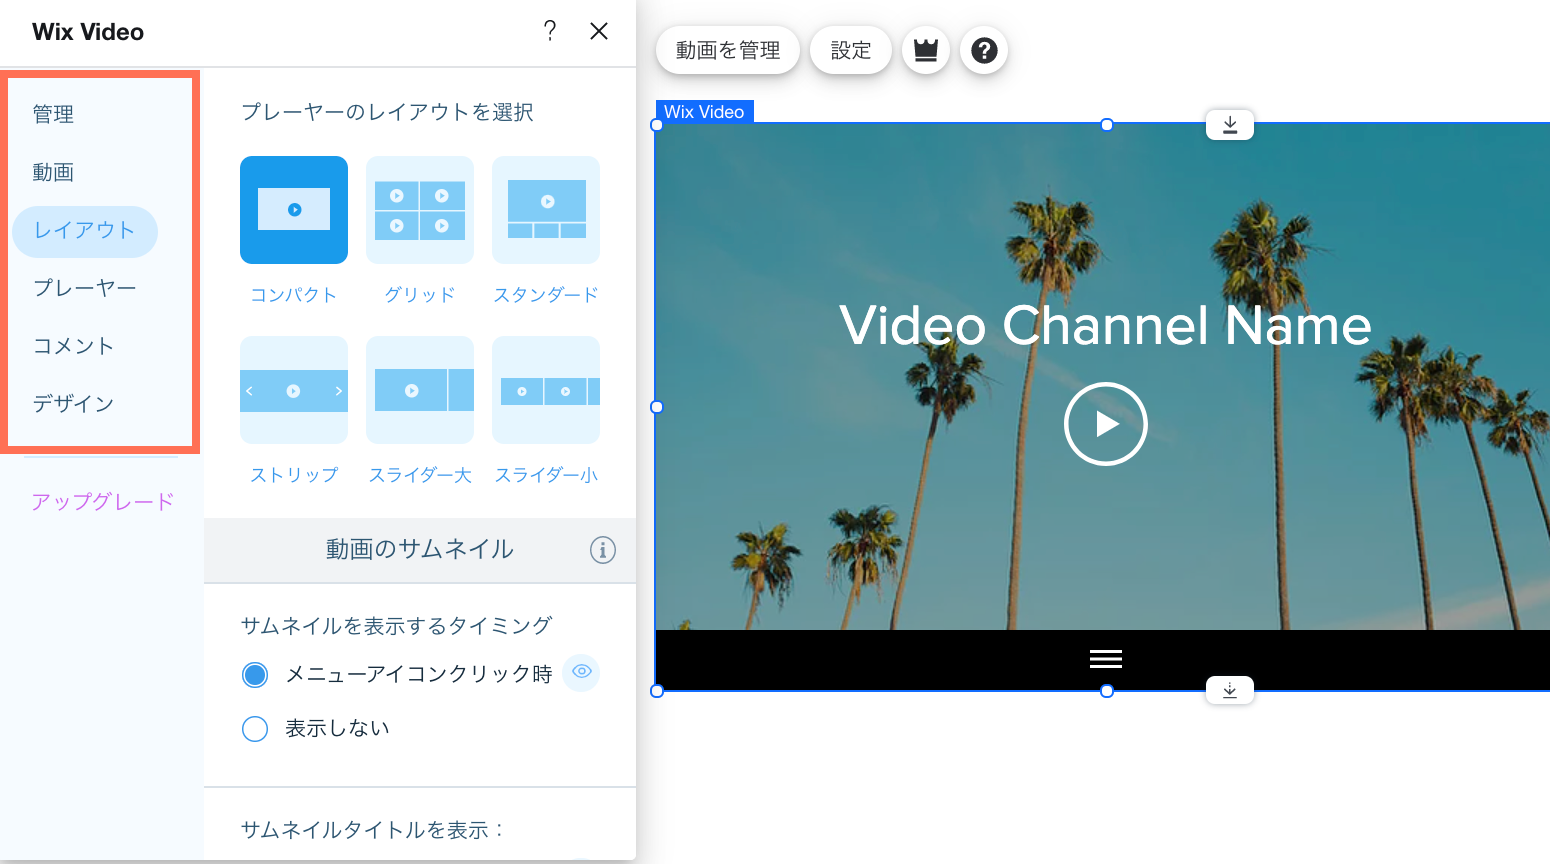Open help via the circled question mark icon
Viewport: 1550px width, 864px height.
coord(984,49)
